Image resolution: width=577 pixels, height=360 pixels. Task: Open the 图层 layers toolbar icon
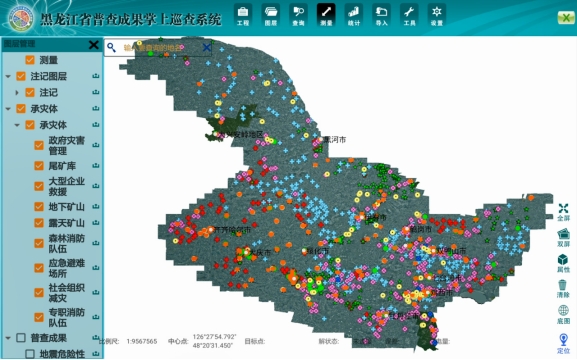271,15
